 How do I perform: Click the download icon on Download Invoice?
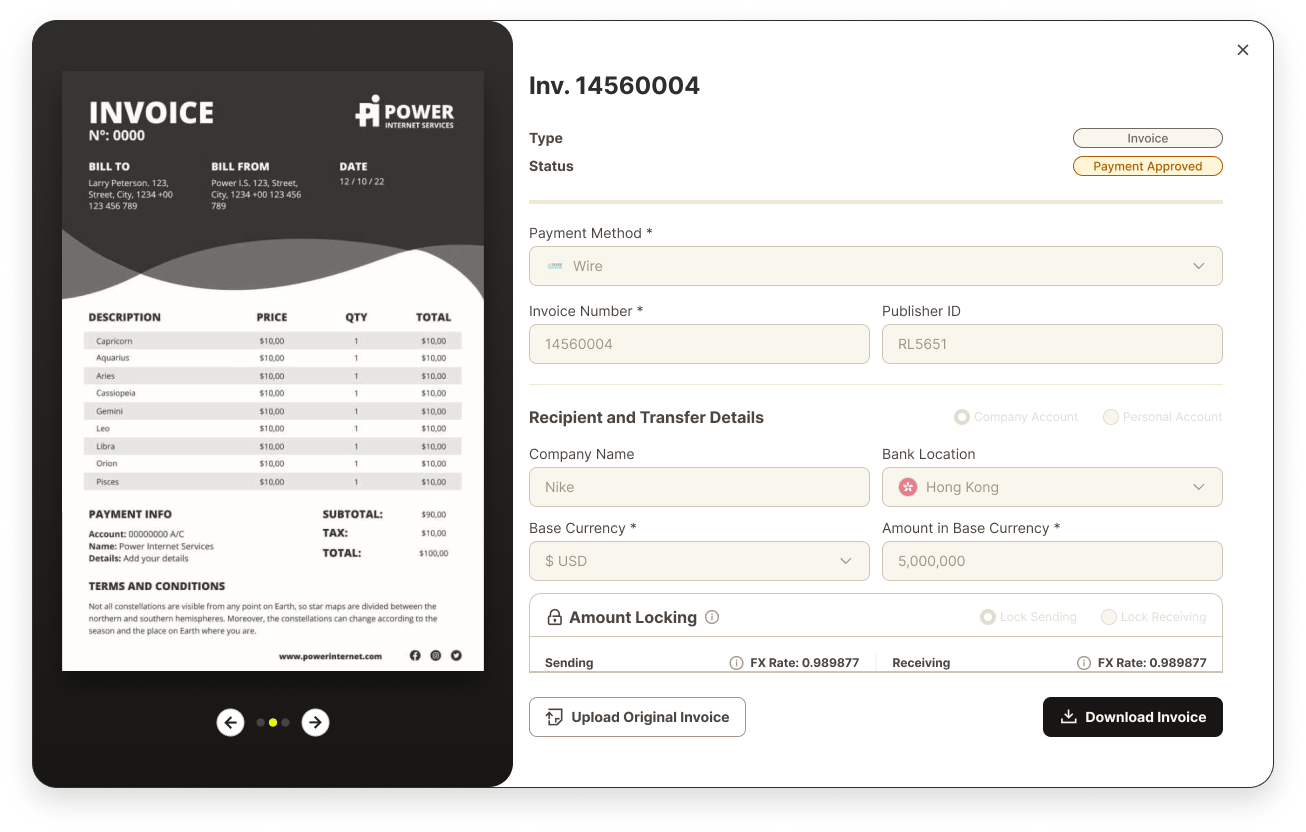(1069, 716)
